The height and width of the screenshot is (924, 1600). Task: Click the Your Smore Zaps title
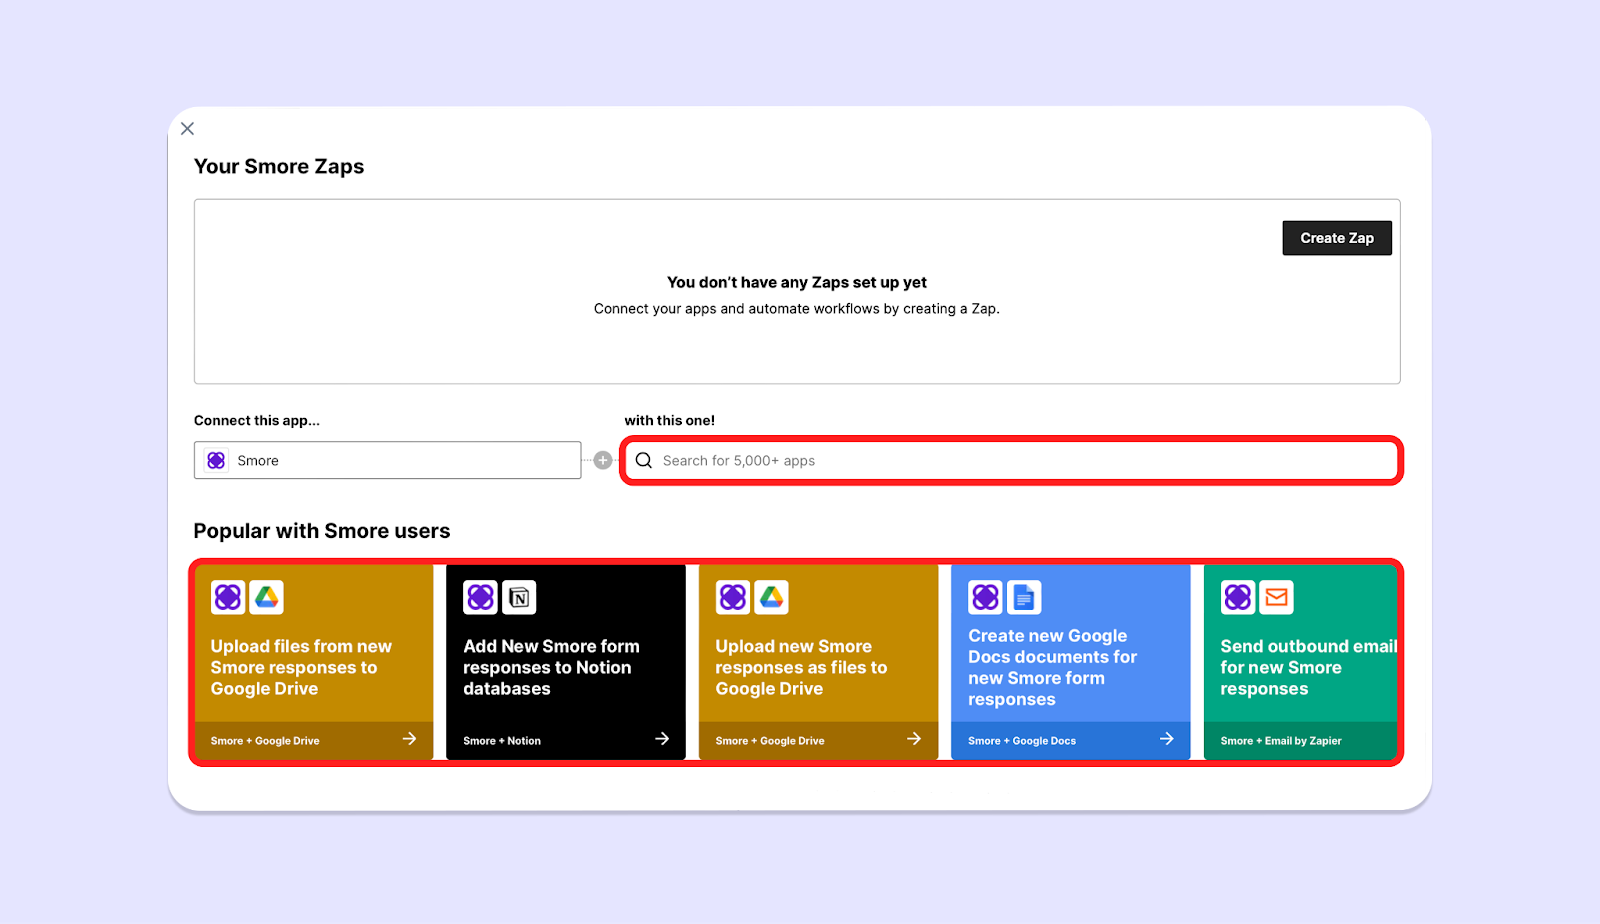tap(279, 166)
